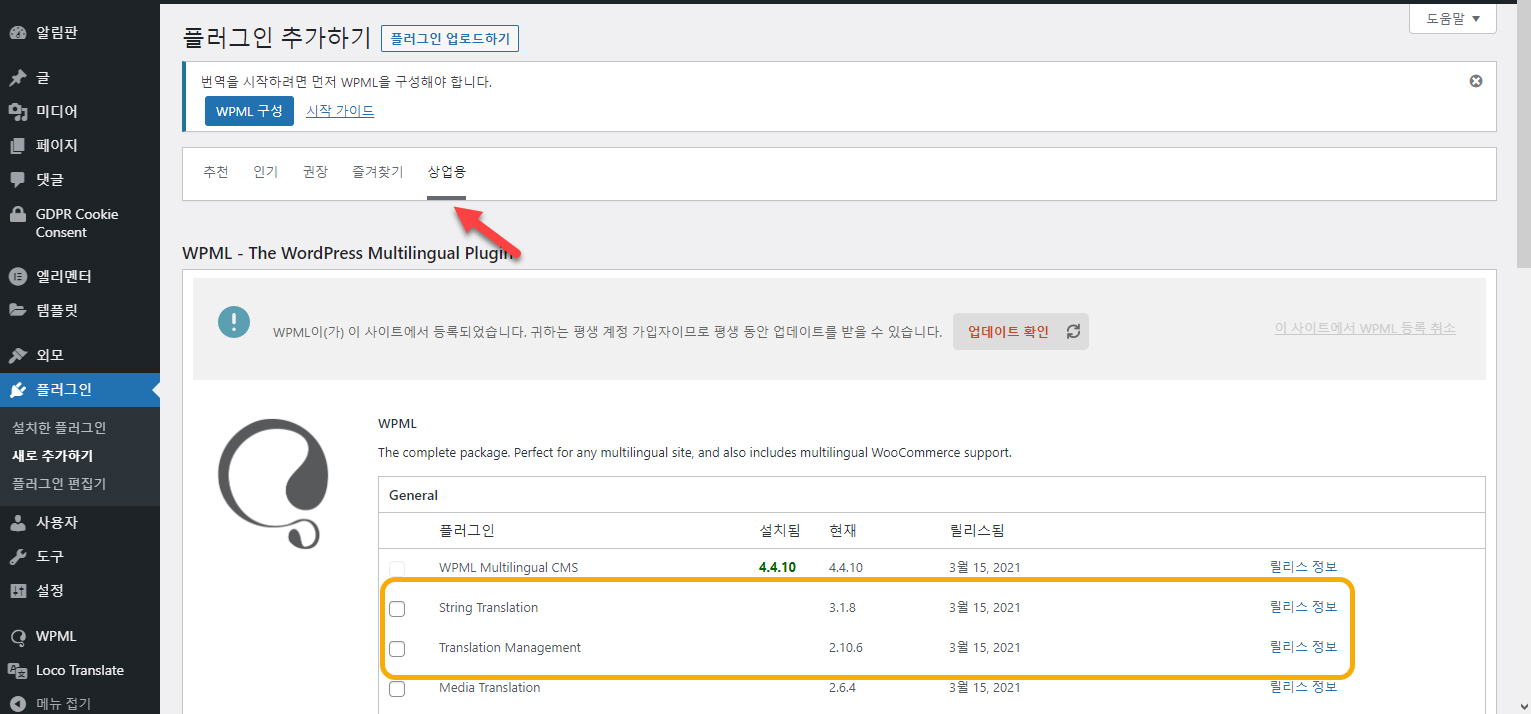Viewport: 1531px width, 714px height.
Task: Click version 2.10.6 cell
Action: point(846,647)
